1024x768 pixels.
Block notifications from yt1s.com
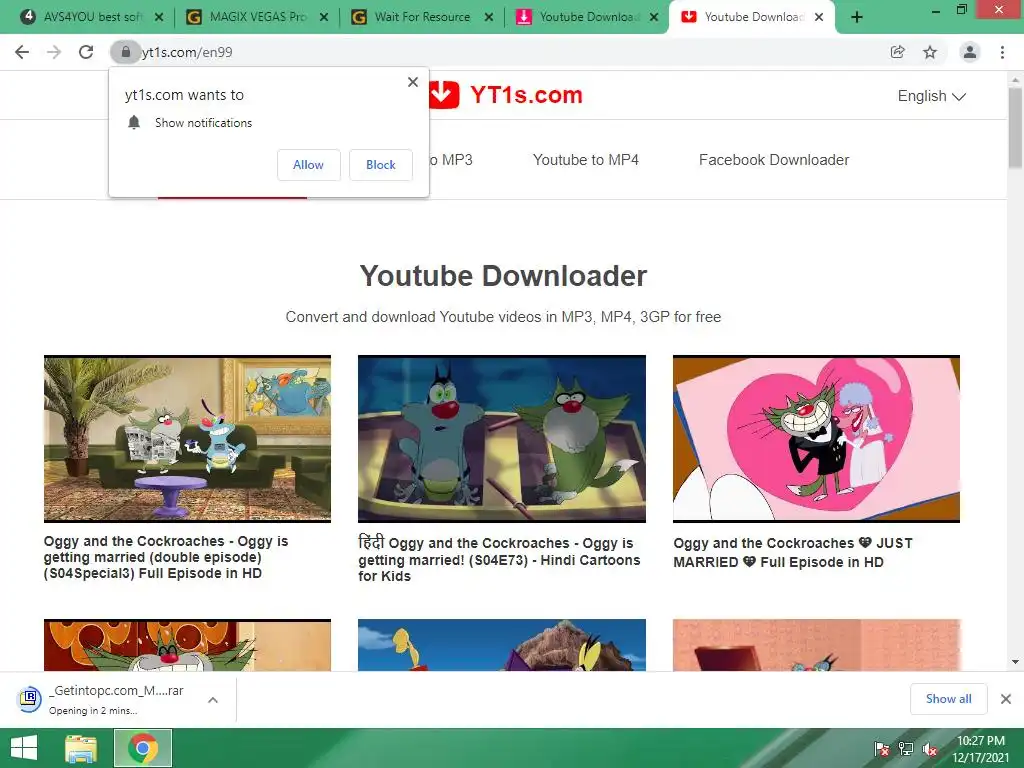pos(381,165)
